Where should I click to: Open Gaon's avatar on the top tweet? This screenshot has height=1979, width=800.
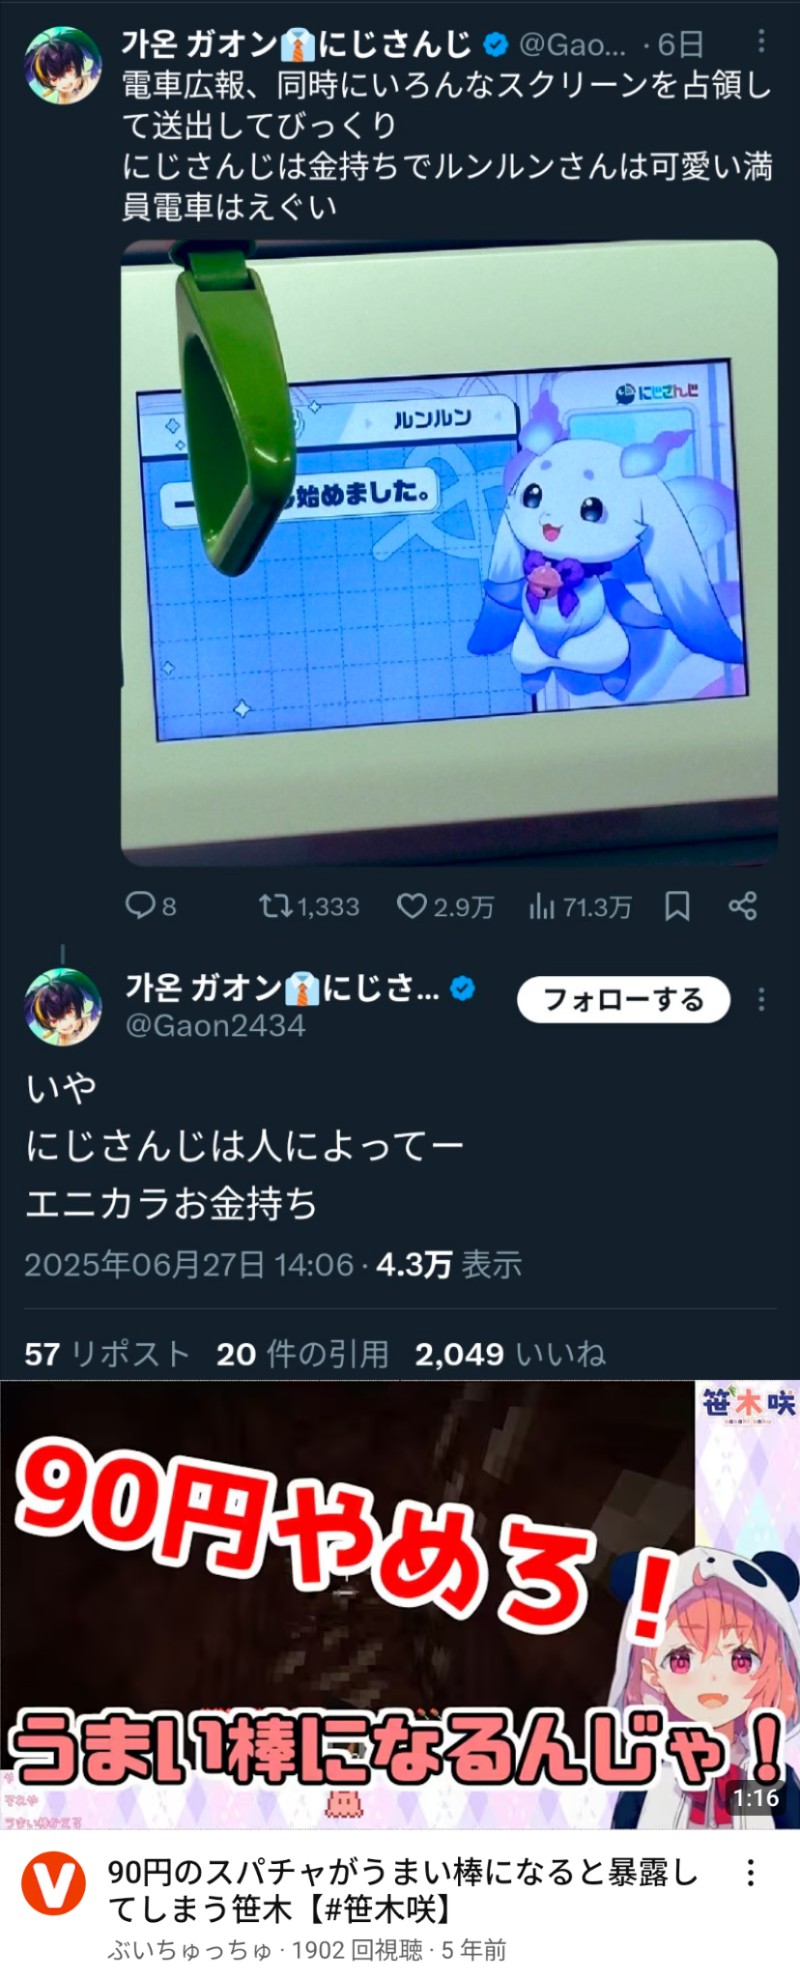tap(62, 65)
